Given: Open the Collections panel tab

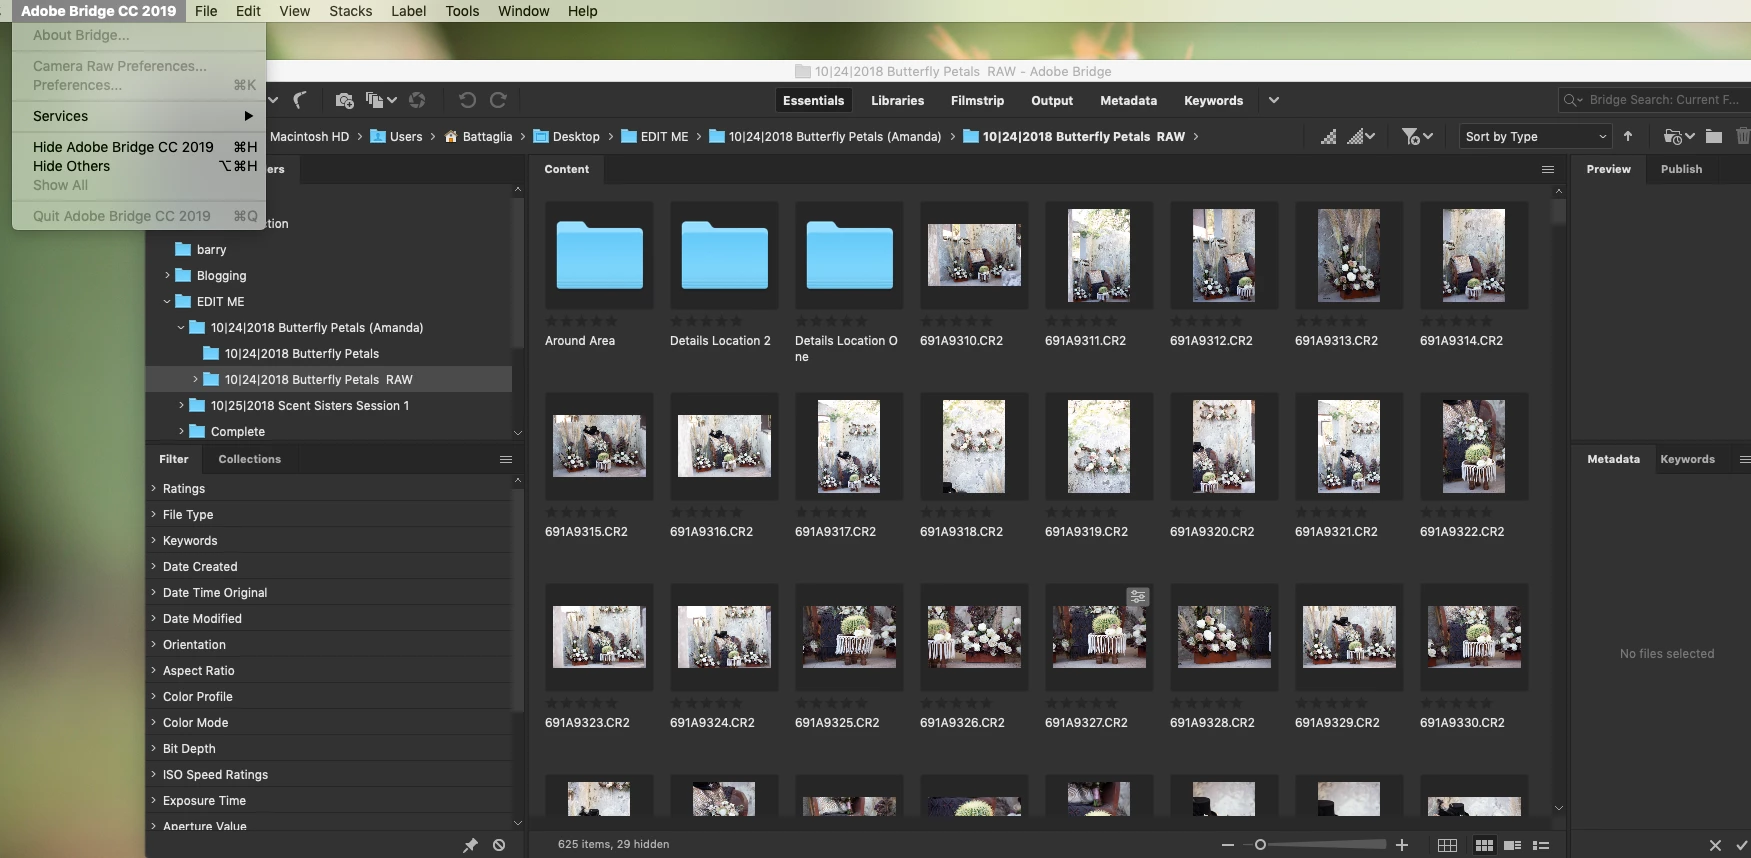Looking at the screenshot, I should click(x=249, y=459).
